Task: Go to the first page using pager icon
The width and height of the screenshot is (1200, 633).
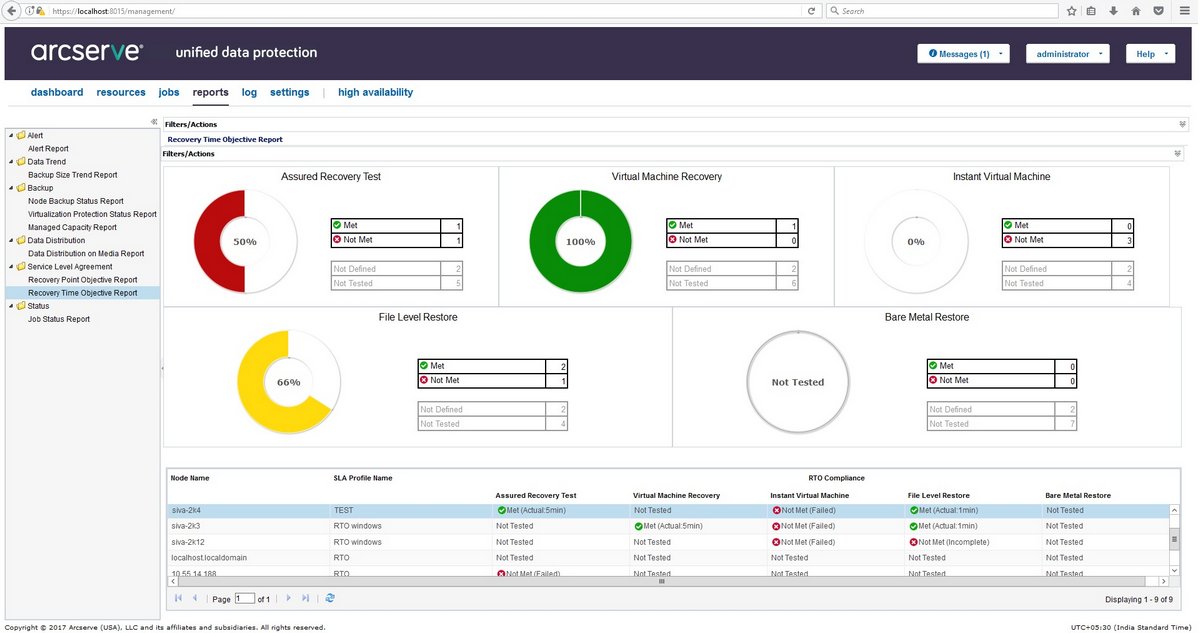Action: point(179,598)
